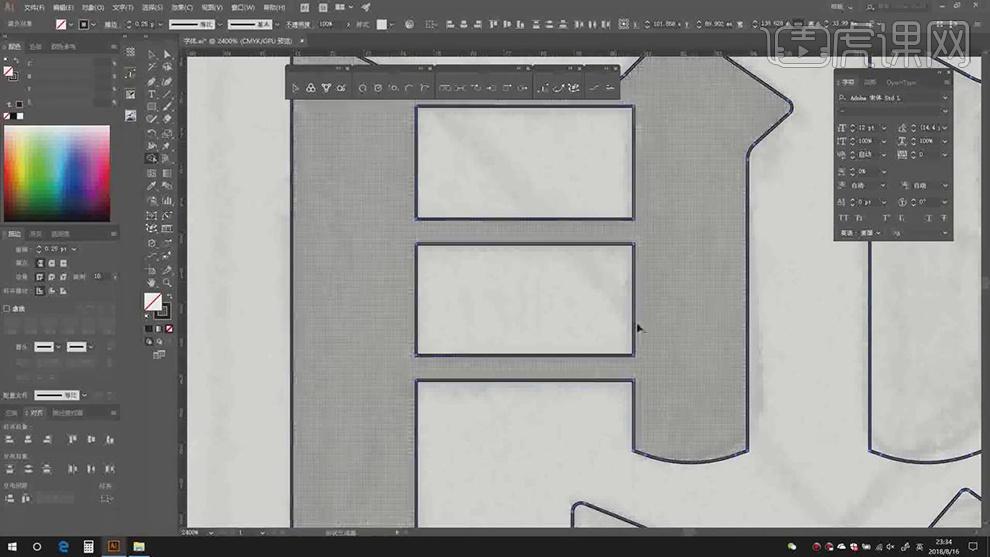
Task: Click the toolbar Fill swatch box
Action: point(152,301)
